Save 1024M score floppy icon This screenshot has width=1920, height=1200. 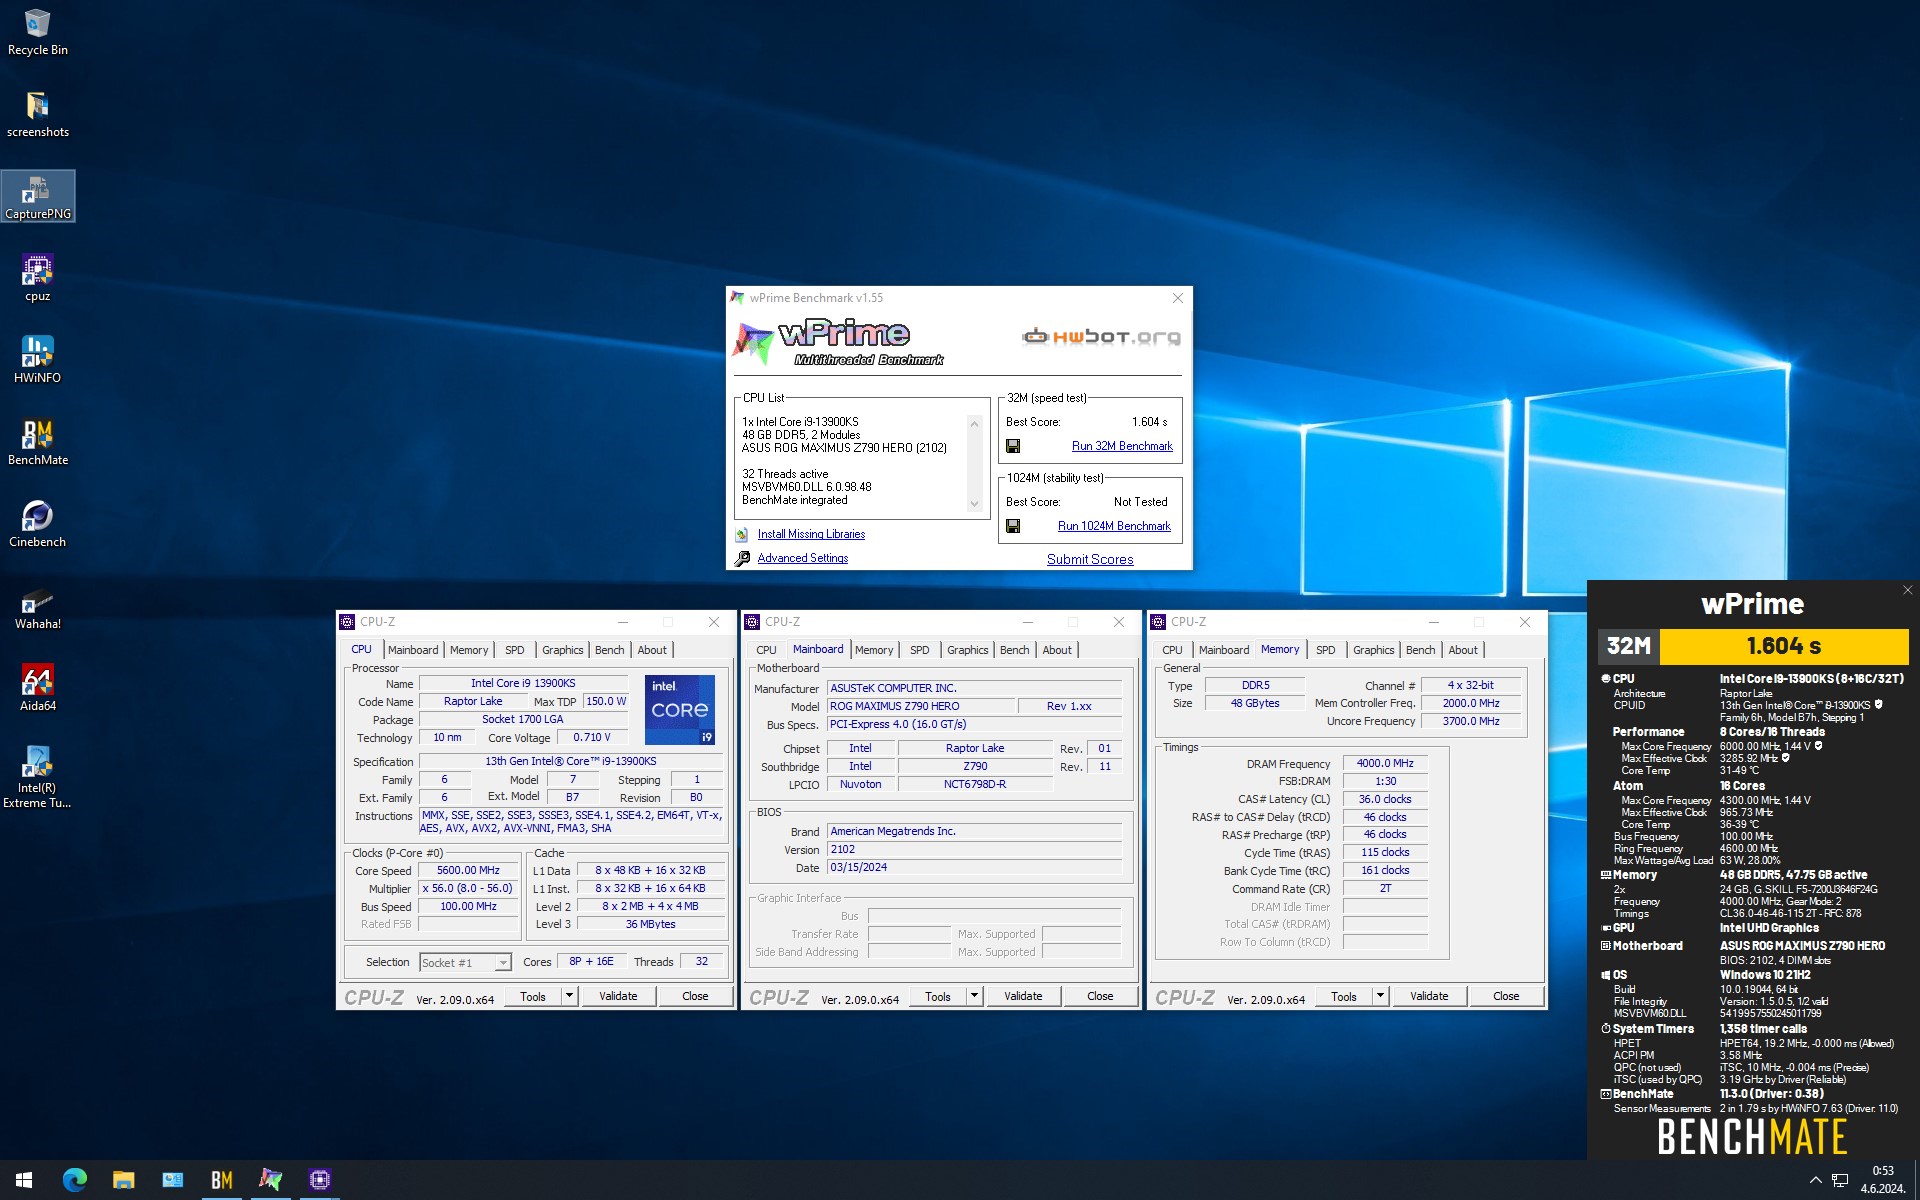pos(1013,526)
